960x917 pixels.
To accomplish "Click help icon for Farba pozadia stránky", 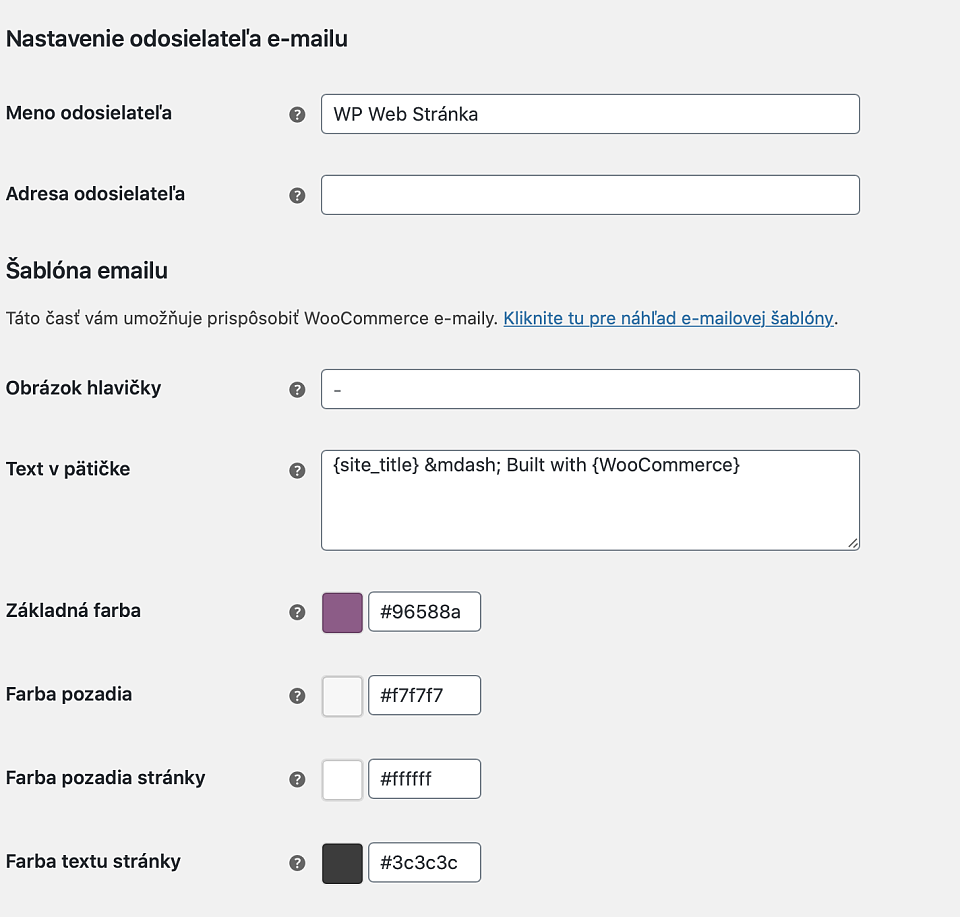I will tap(297, 779).
